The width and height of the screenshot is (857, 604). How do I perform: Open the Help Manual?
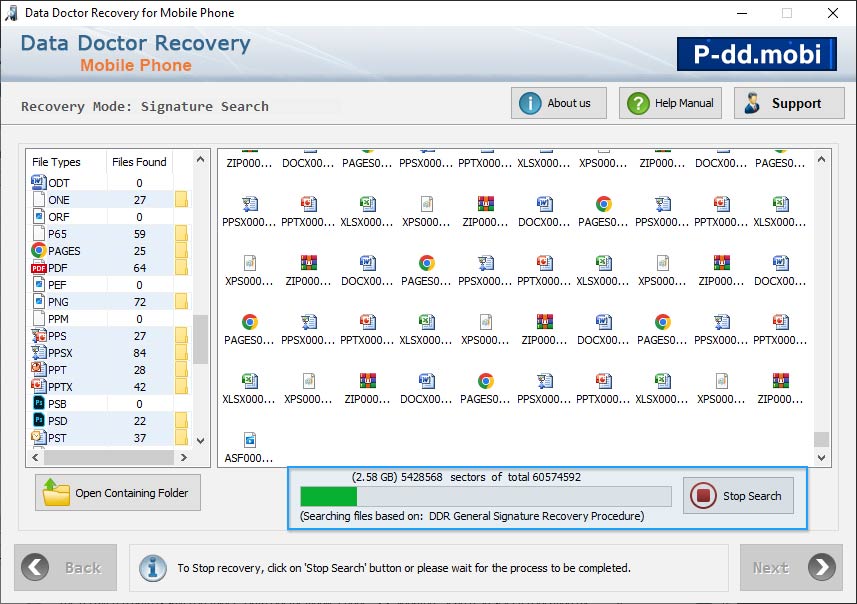point(670,103)
